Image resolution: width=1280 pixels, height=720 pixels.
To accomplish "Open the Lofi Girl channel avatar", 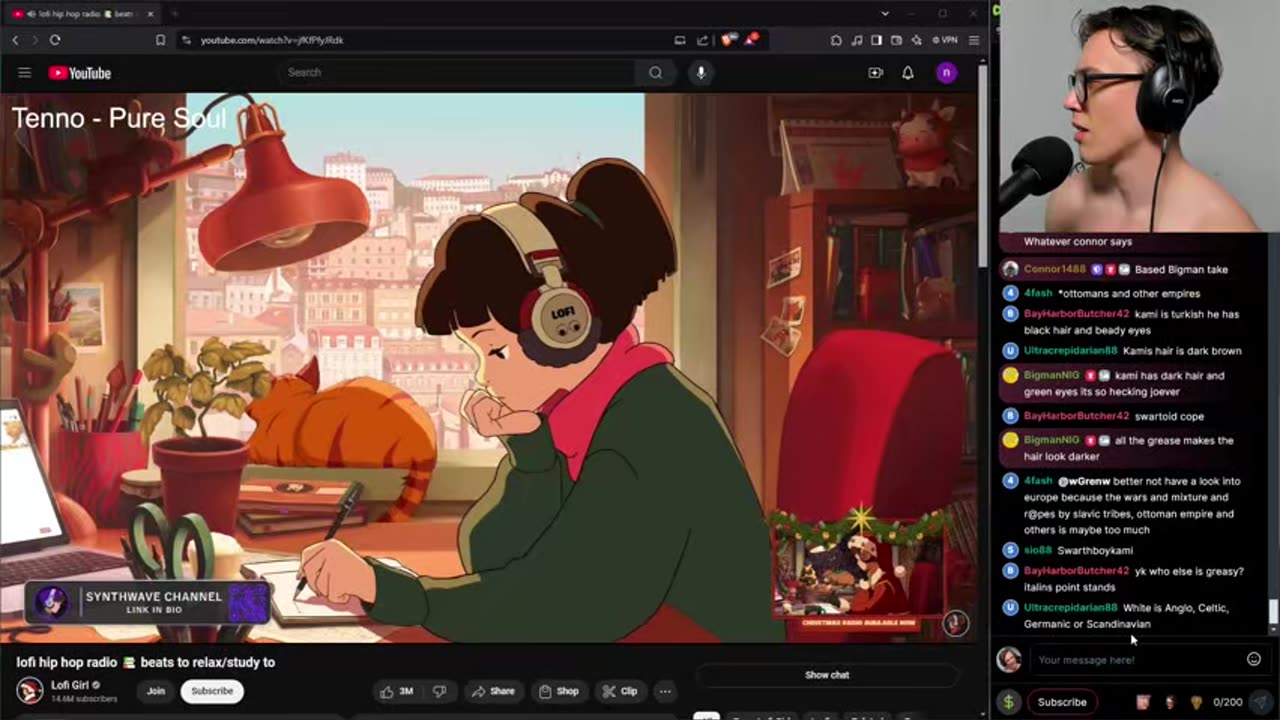I will (30, 691).
